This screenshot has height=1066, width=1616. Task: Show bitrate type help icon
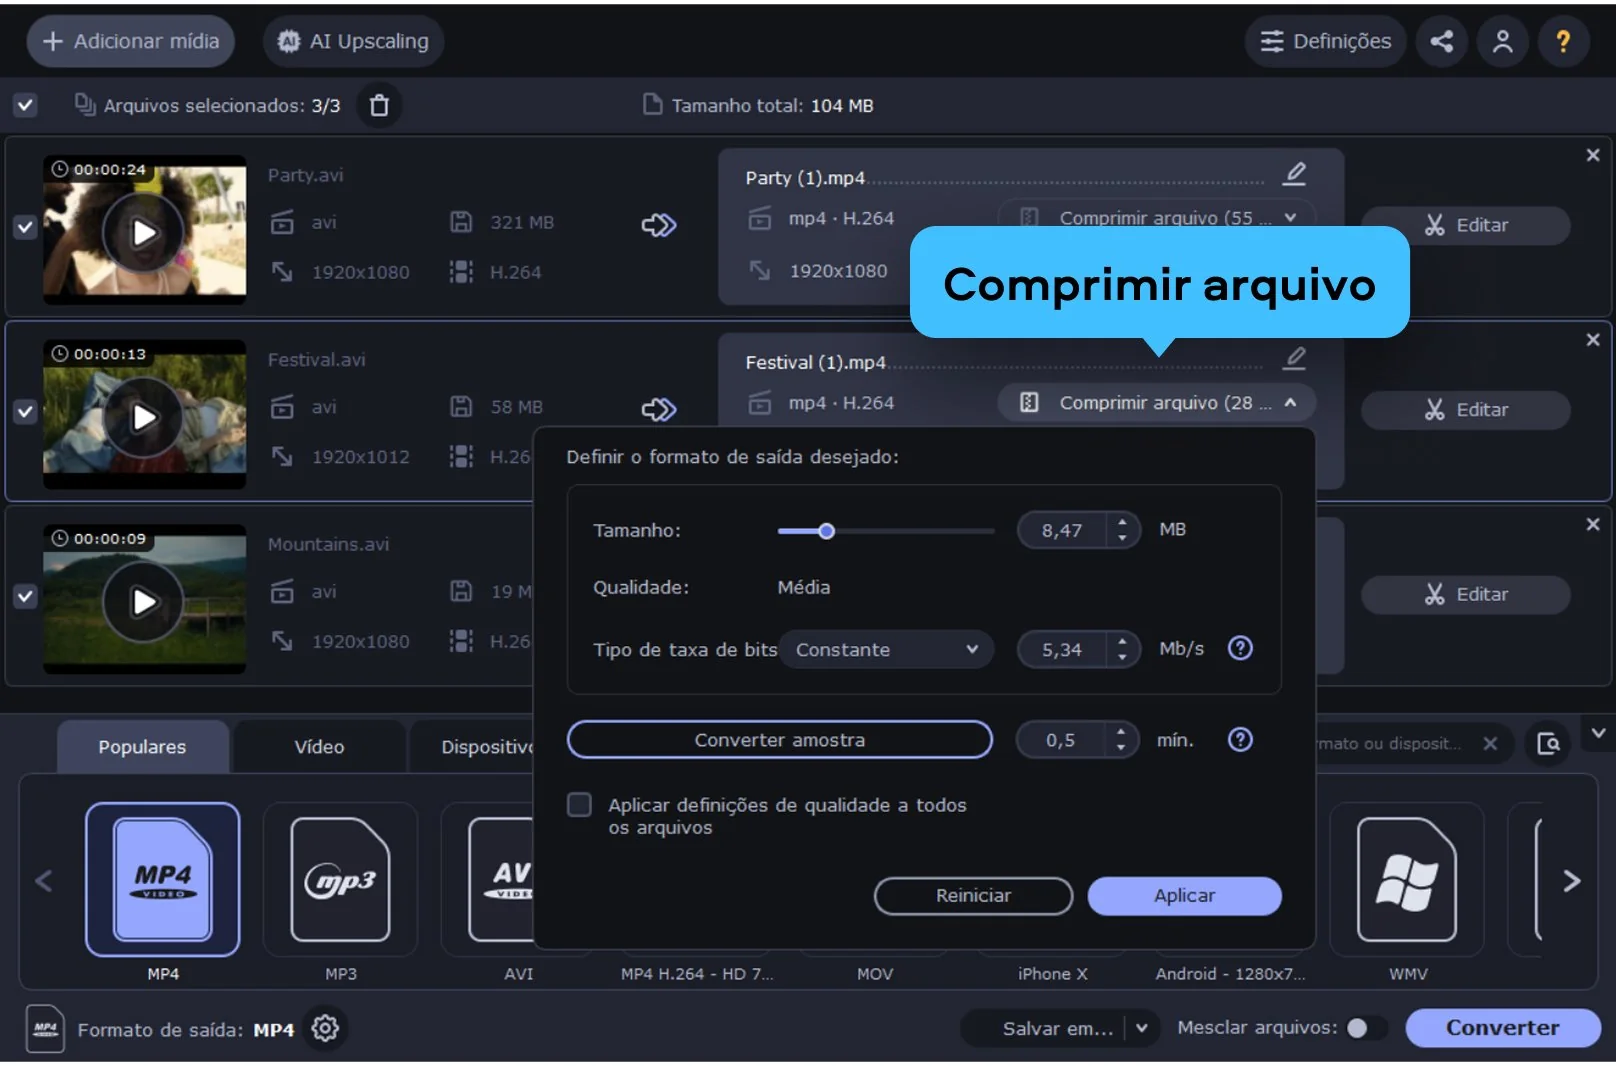point(1240,648)
